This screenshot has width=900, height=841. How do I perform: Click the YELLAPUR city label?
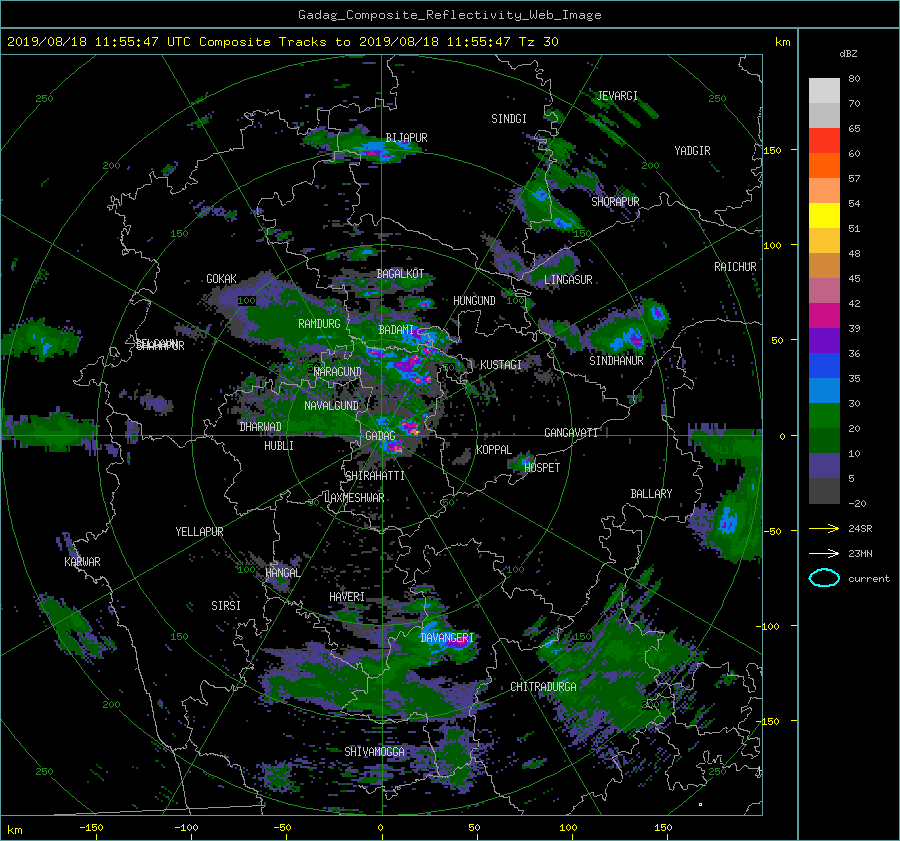click(x=199, y=532)
